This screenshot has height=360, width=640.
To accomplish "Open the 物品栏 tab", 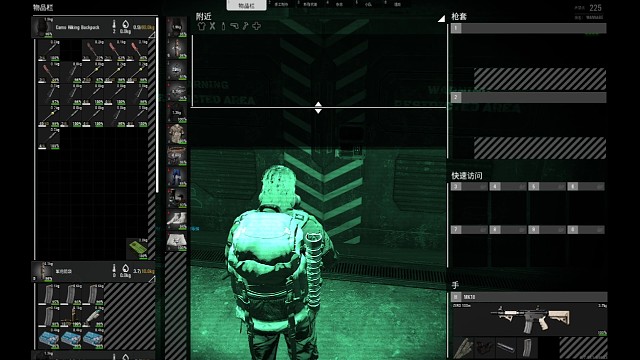I will coord(246,5).
